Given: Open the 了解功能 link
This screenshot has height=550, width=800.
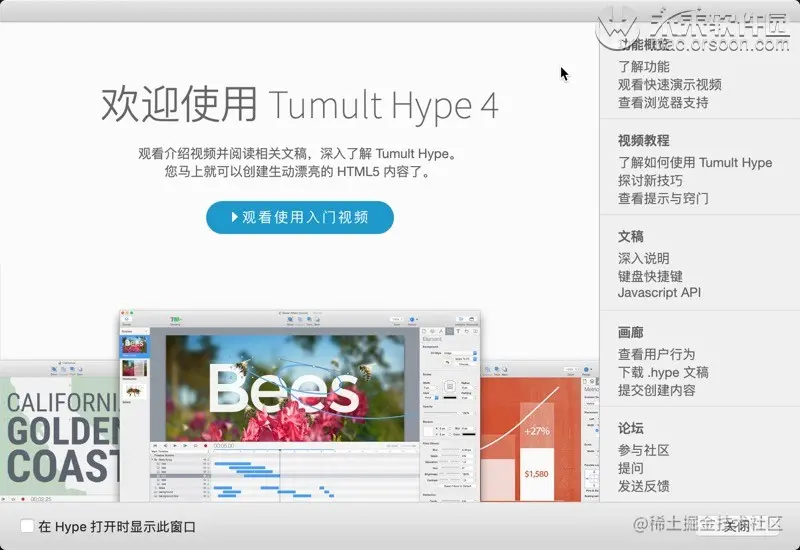Looking at the screenshot, I should (x=643, y=67).
